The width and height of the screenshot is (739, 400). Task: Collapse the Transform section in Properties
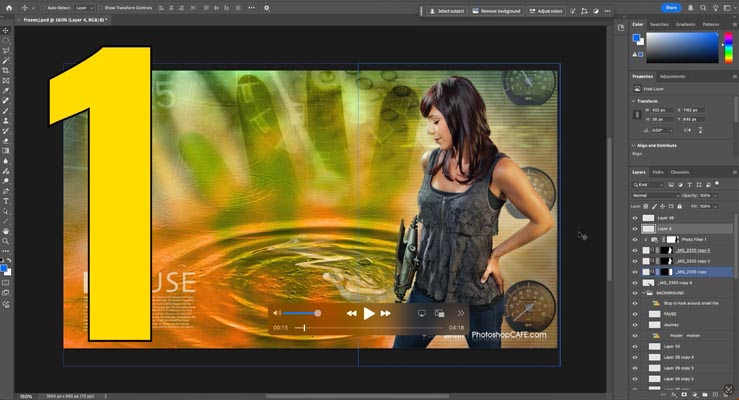click(x=634, y=100)
